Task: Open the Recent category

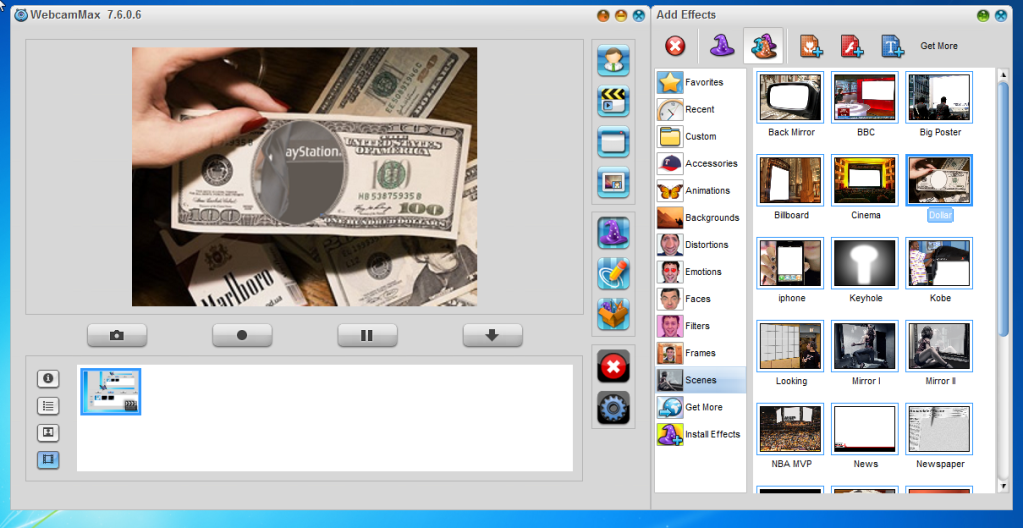Action: (701, 110)
